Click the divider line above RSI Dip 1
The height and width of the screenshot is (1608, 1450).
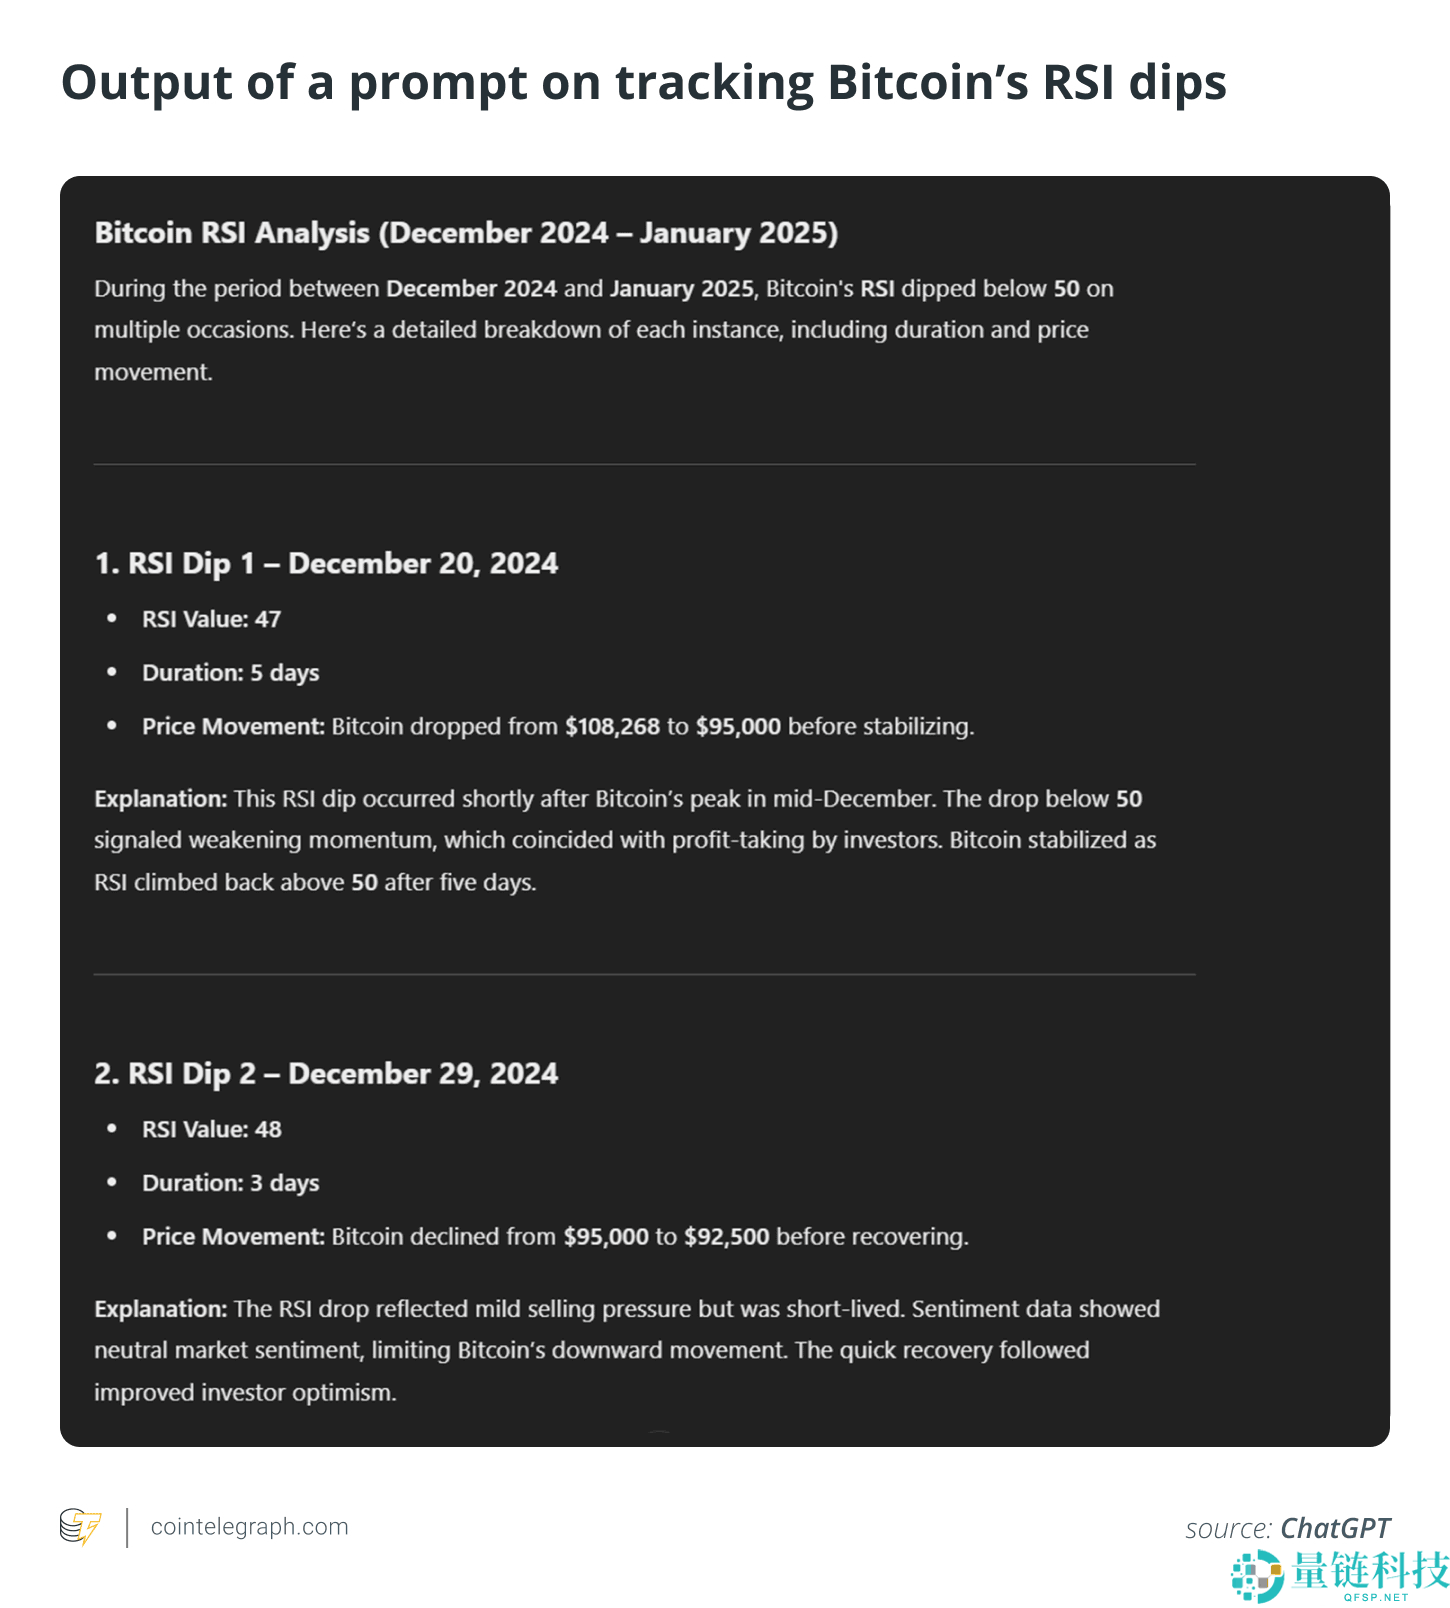coord(644,465)
